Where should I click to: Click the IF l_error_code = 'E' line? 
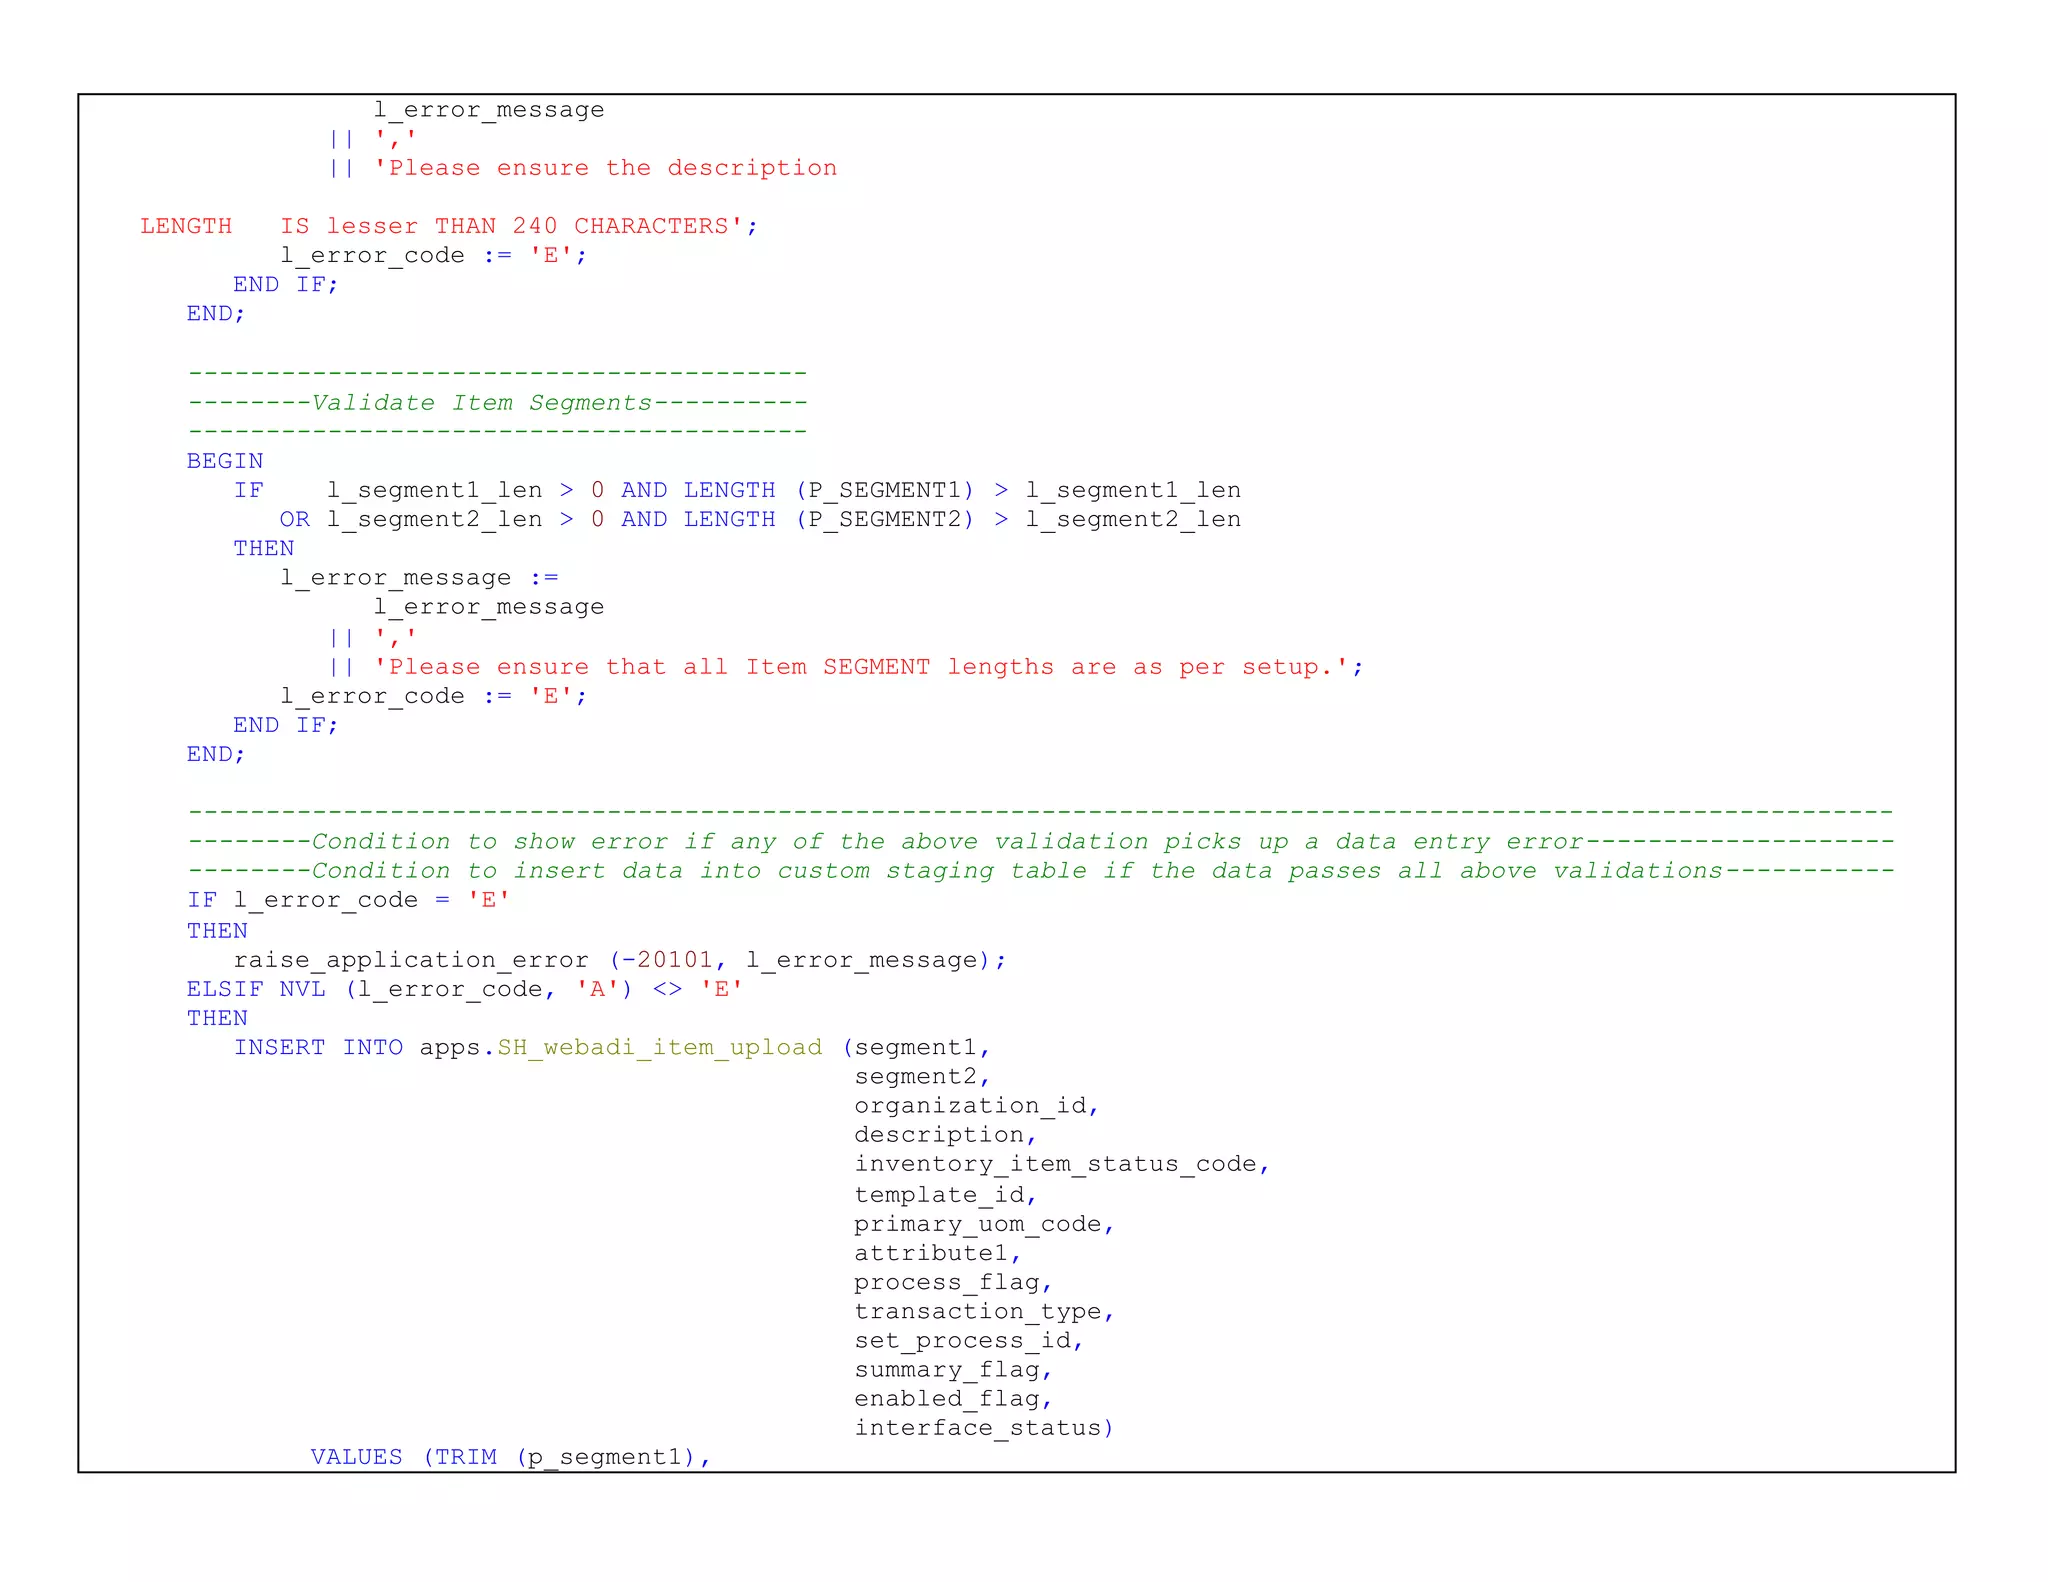pyautogui.click(x=349, y=900)
